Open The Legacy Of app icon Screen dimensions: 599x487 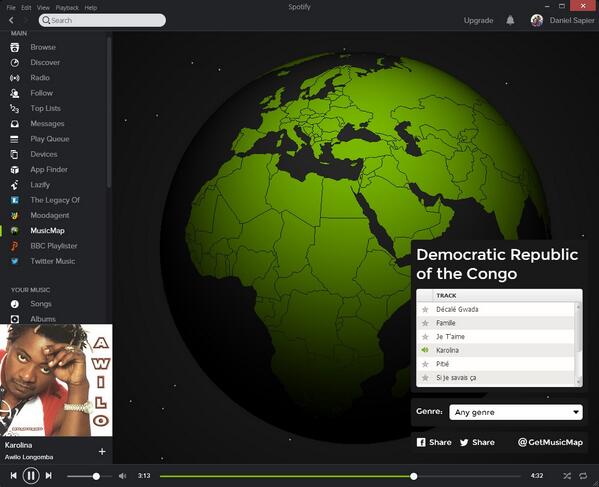[x=15, y=200]
